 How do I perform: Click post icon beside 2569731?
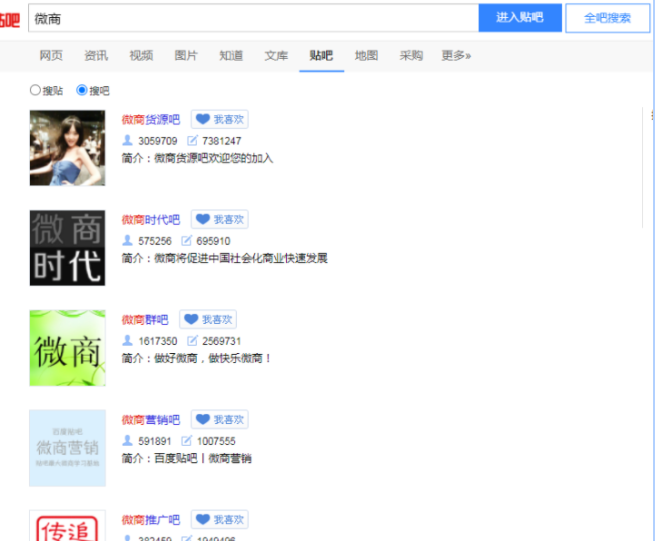(192, 340)
